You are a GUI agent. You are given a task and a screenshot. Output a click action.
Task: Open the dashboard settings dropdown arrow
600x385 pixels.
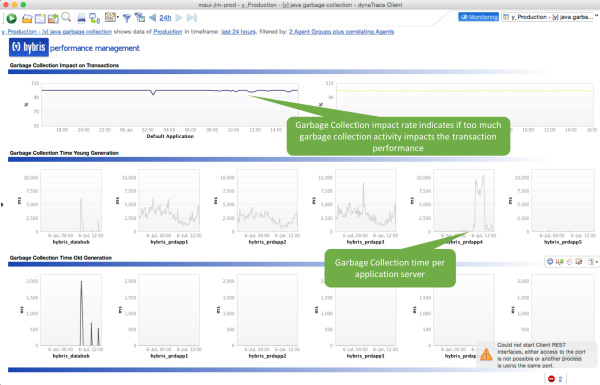117,17
